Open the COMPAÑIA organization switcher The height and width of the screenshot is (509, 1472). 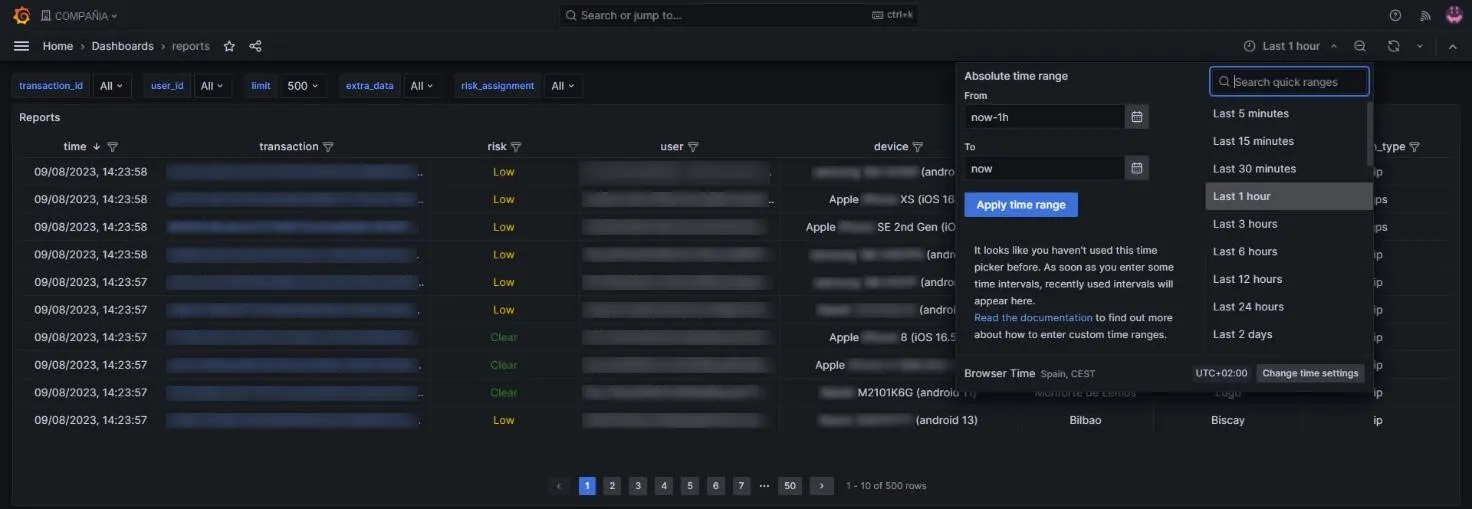[x=79, y=16]
